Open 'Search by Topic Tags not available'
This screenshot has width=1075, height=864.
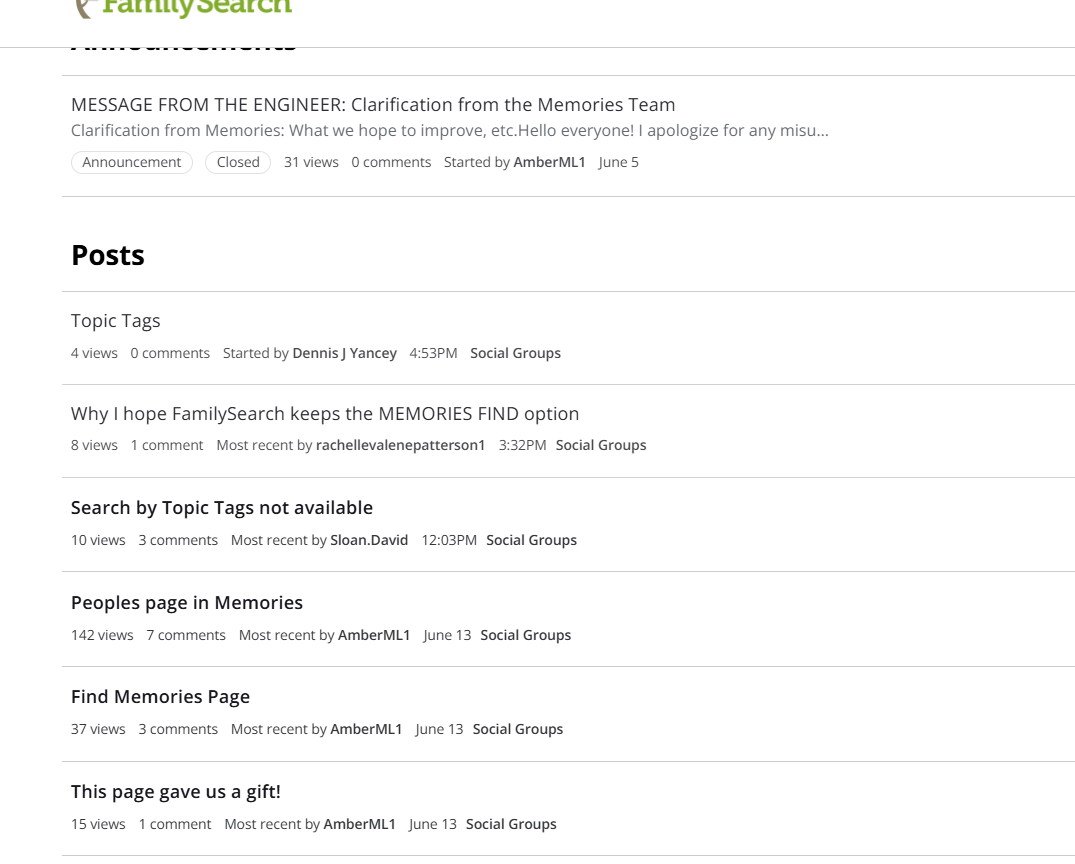pyautogui.click(x=222, y=508)
